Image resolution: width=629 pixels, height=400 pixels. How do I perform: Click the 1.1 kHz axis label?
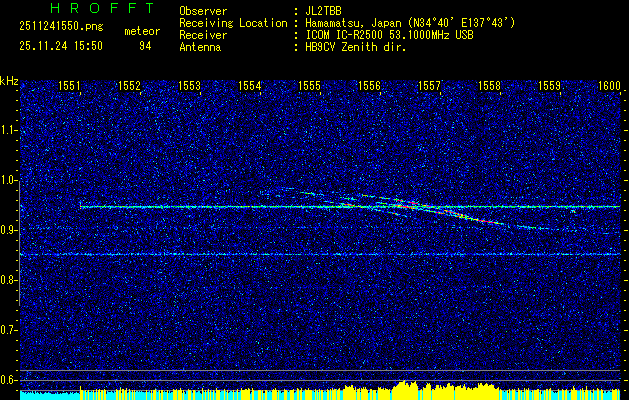(x=9, y=130)
